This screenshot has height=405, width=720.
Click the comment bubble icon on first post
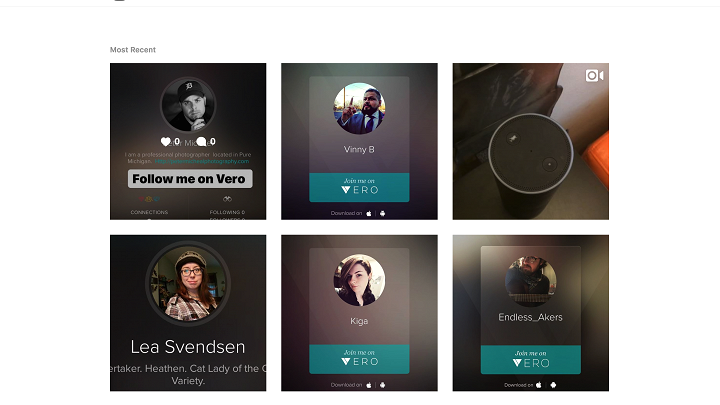[x=202, y=142]
